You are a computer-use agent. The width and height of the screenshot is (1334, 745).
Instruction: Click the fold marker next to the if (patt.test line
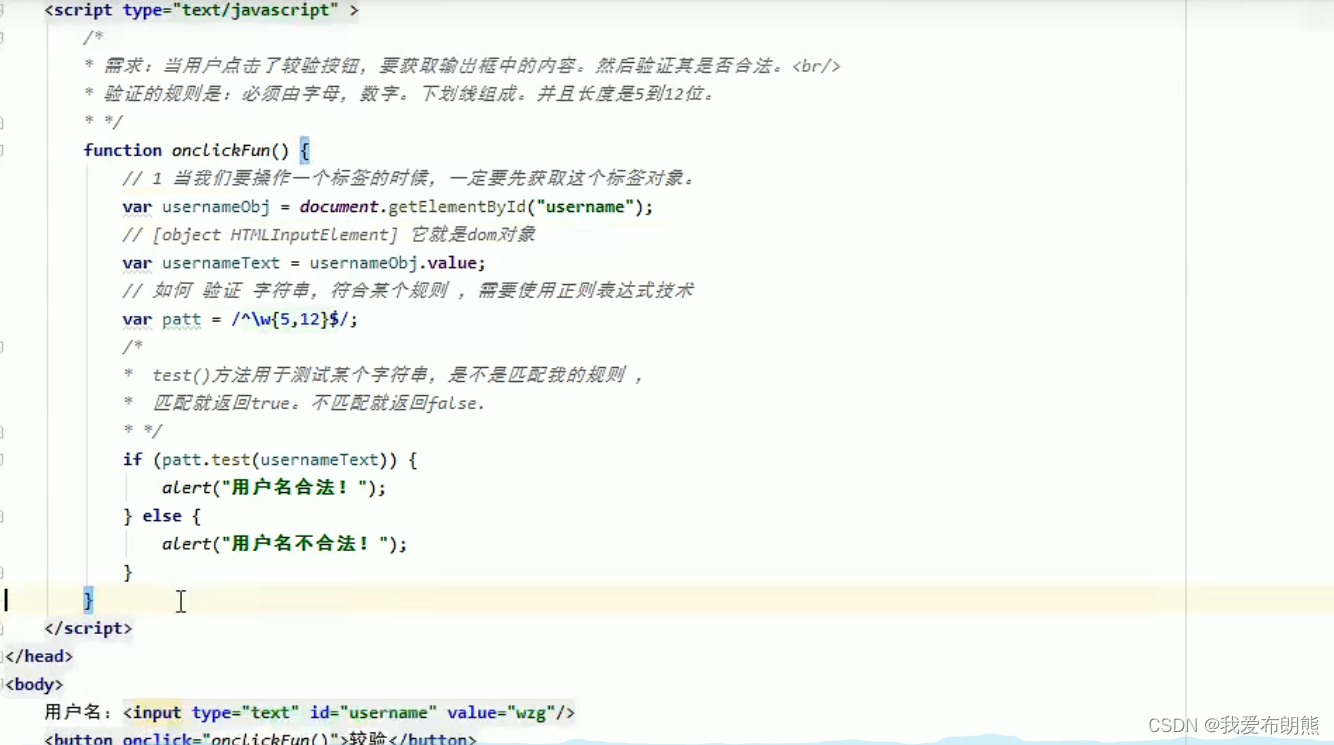3,460
